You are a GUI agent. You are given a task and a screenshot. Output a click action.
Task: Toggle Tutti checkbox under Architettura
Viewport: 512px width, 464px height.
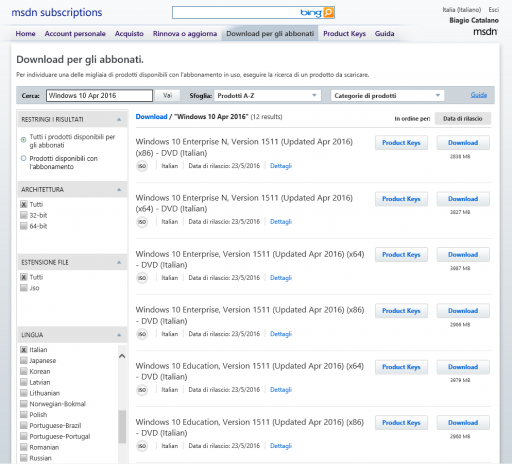pyautogui.click(x=24, y=204)
